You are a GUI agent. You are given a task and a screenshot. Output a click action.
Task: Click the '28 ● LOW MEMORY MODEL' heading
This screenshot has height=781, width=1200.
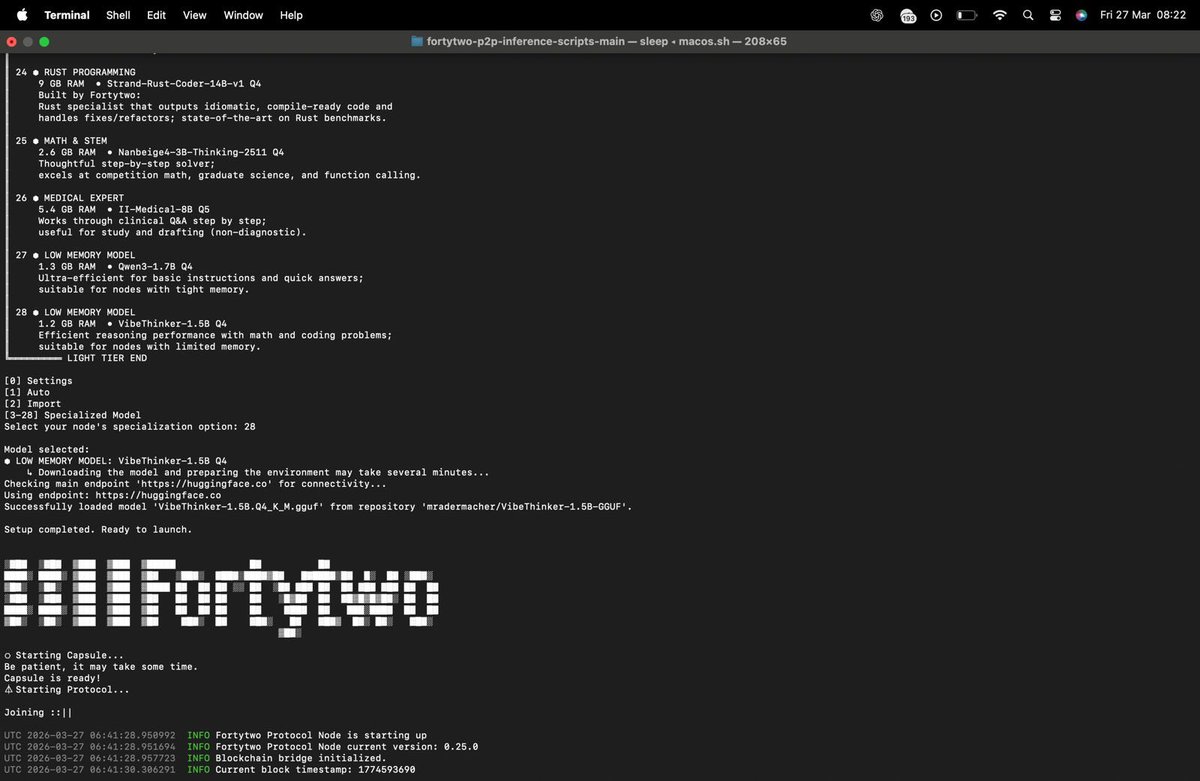click(x=76, y=312)
